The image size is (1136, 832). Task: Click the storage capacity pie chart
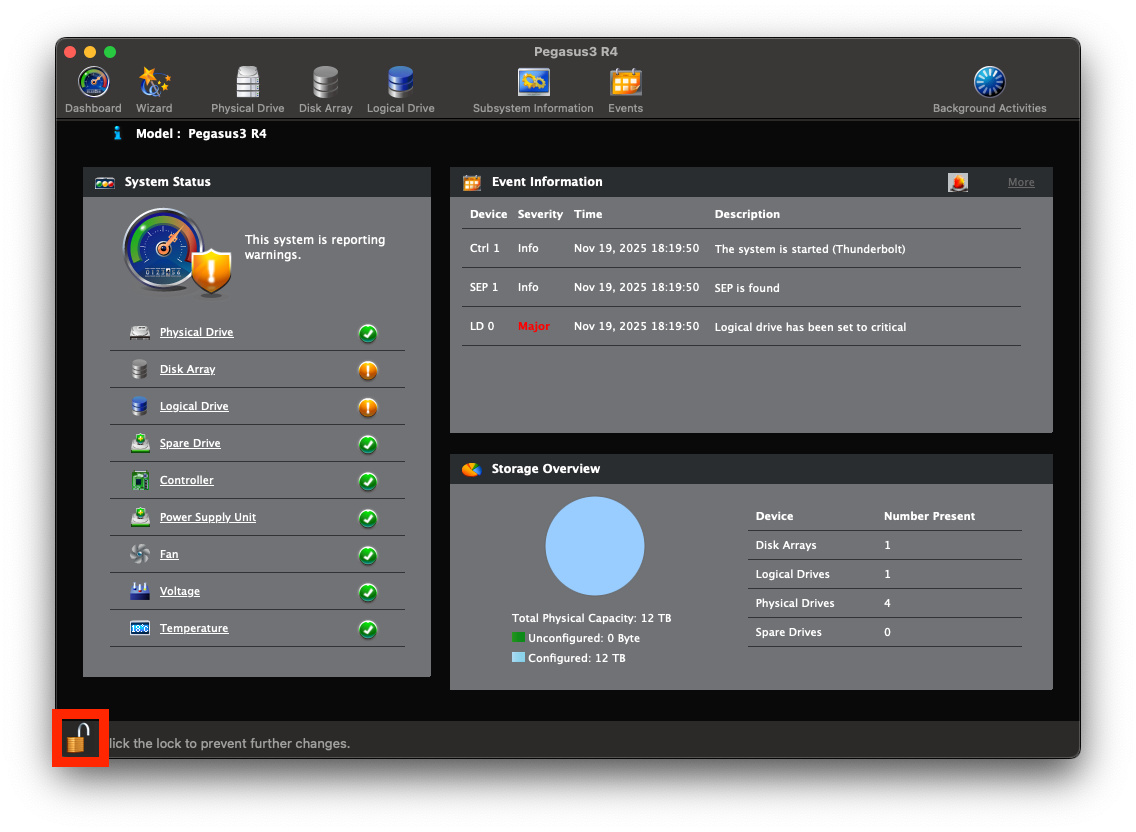click(595, 546)
